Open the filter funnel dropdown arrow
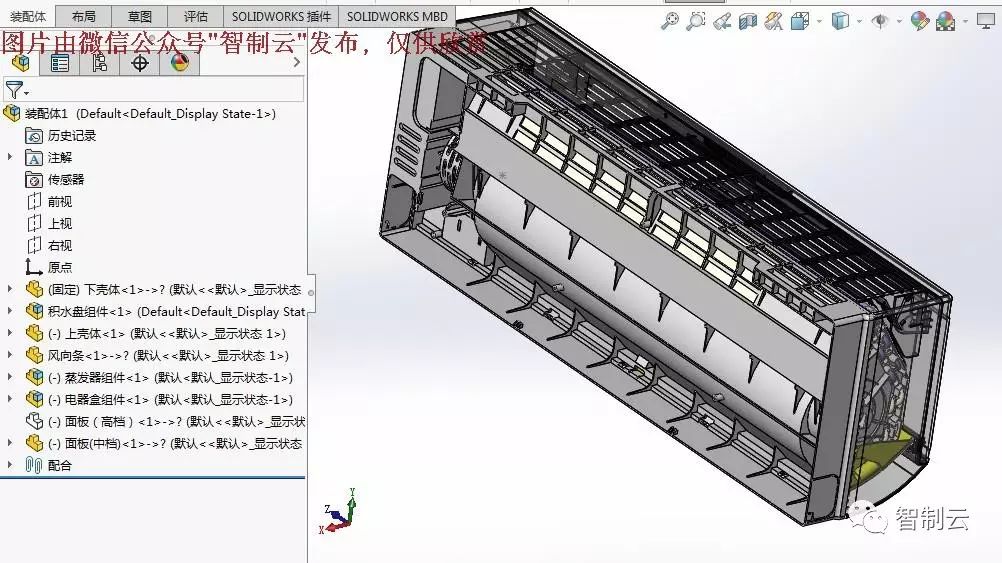 tap(26, 94)
